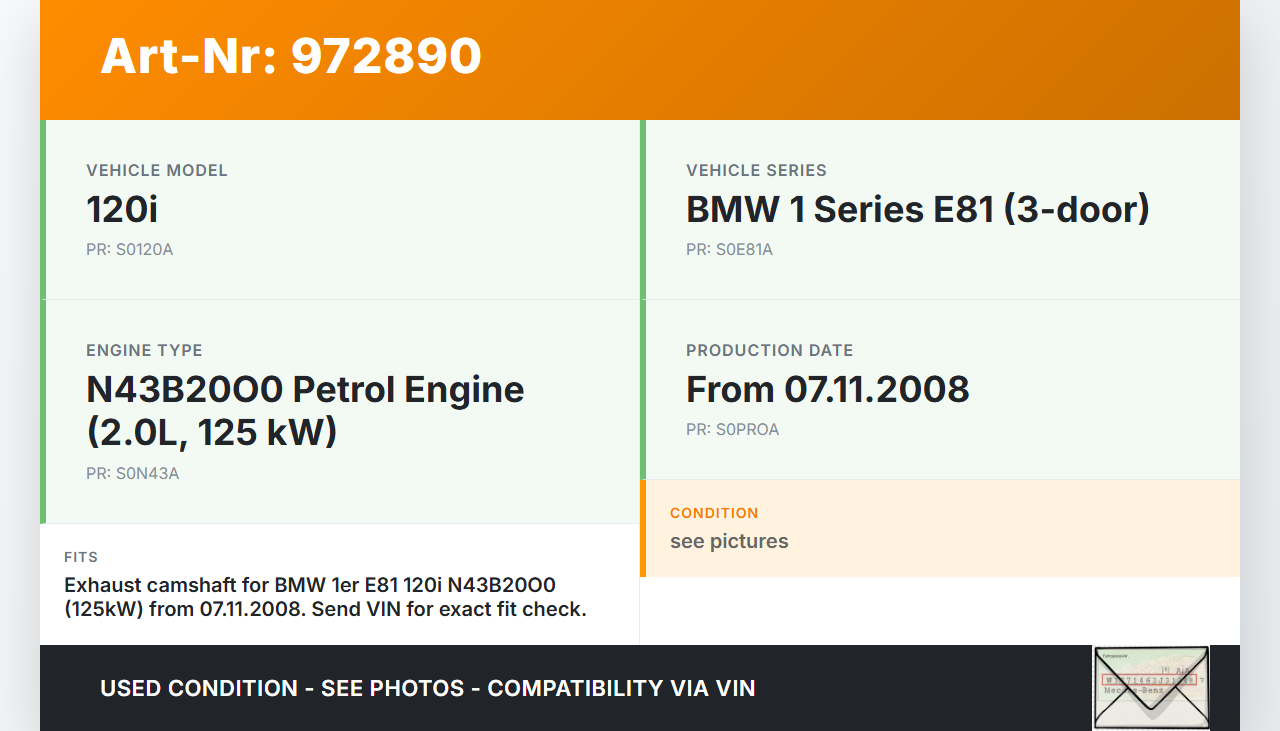
Task: Select the From 07.11.2008 production date
Action: point(827,389)
